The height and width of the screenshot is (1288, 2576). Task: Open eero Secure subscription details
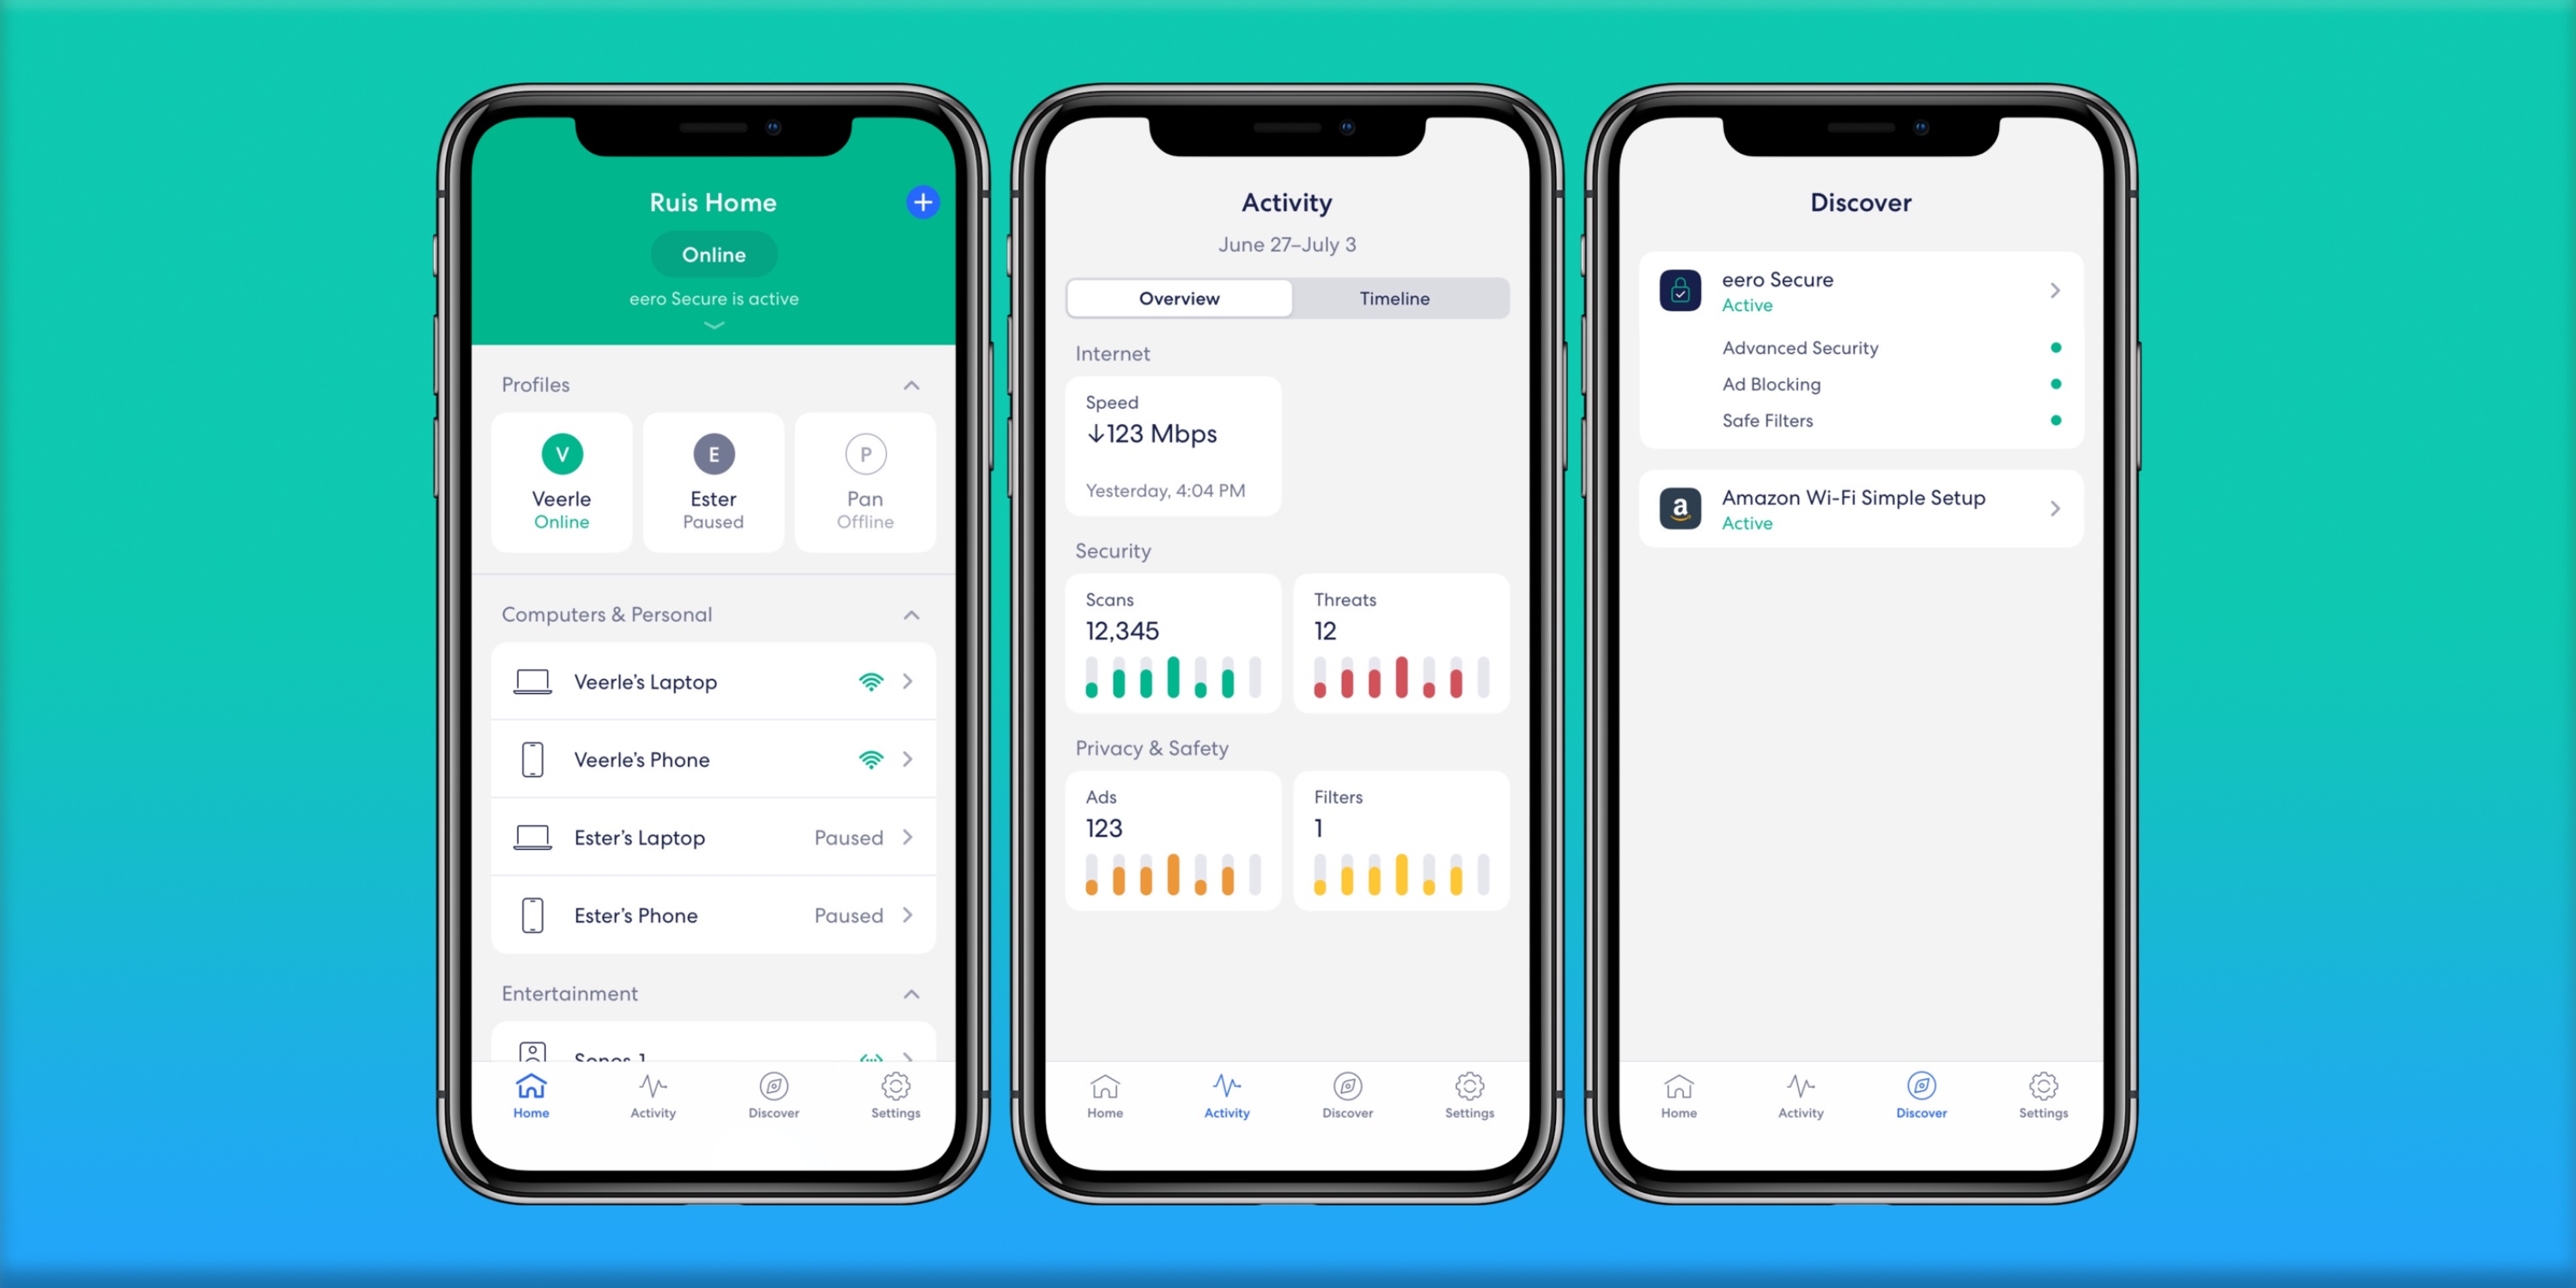pyautogui.click(x=1860, y=291)
